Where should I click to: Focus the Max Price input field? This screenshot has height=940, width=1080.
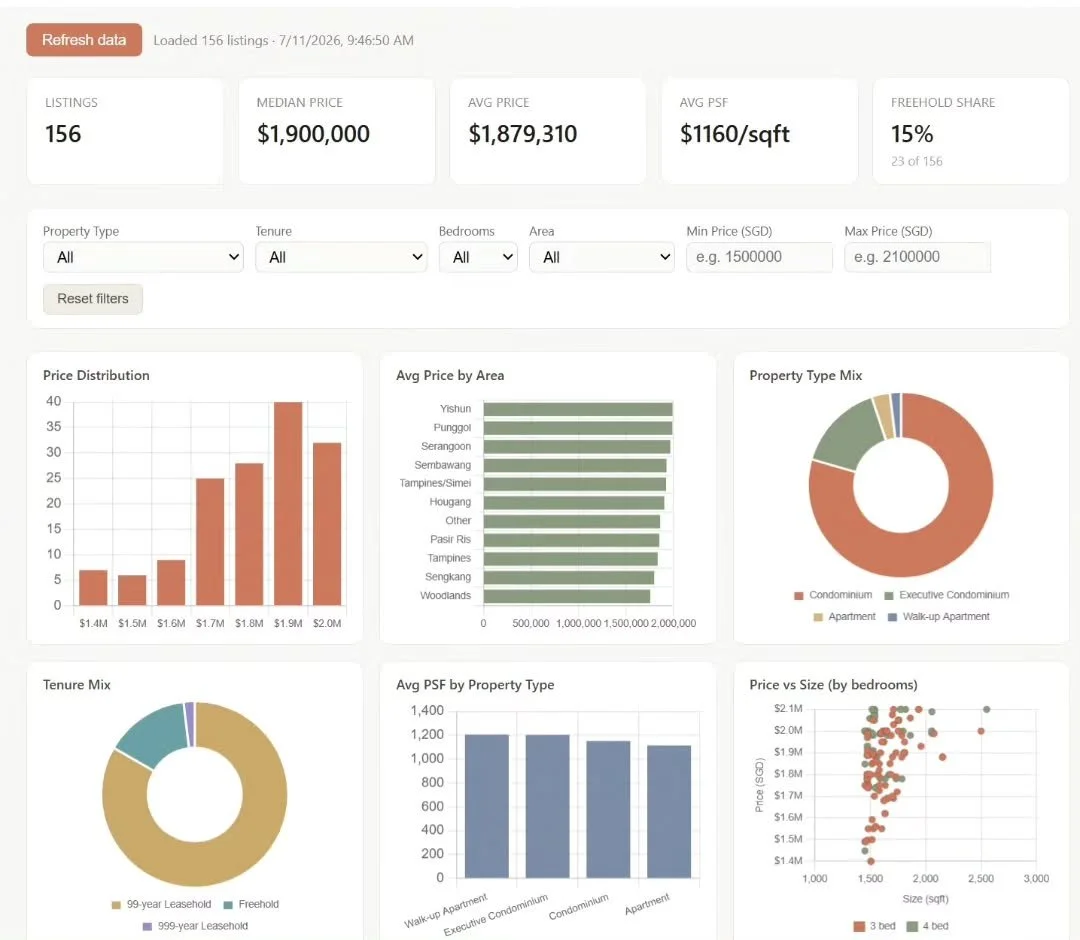(917, 257)
